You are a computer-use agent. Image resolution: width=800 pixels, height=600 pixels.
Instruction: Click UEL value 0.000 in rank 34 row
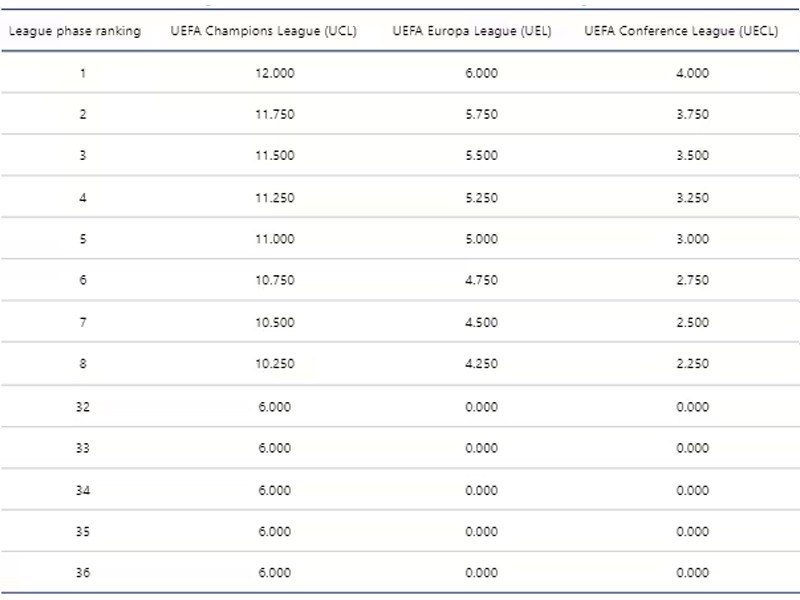coord(482,490)
